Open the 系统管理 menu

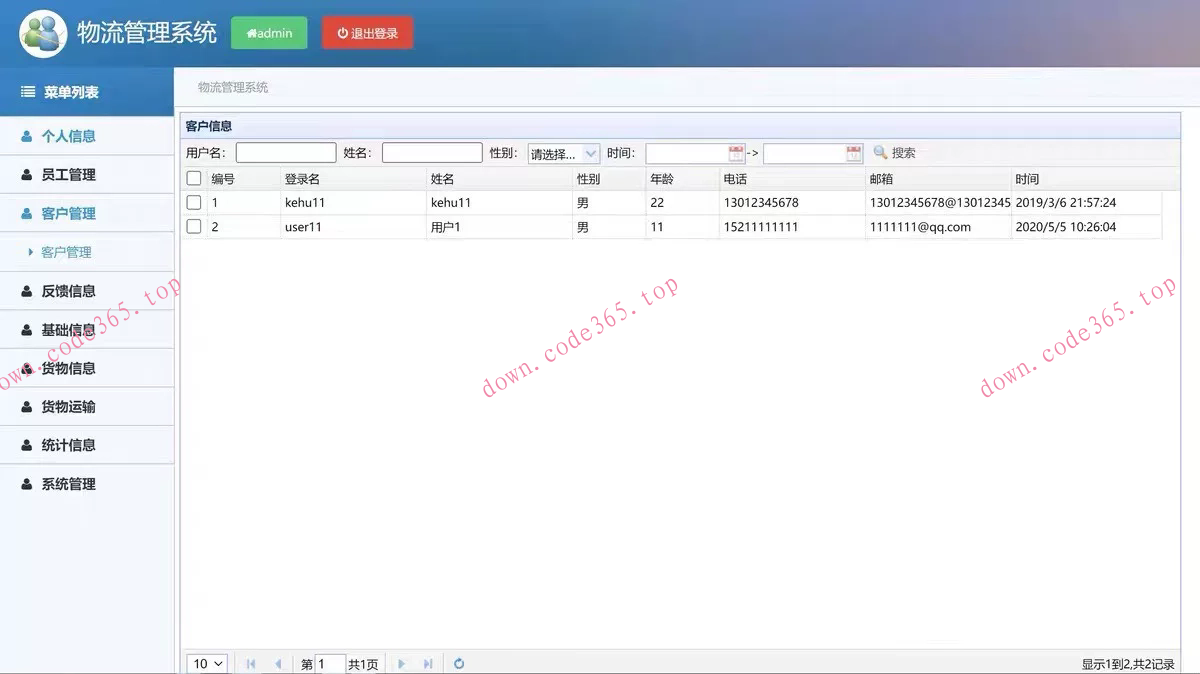click(x=87, y=485)
